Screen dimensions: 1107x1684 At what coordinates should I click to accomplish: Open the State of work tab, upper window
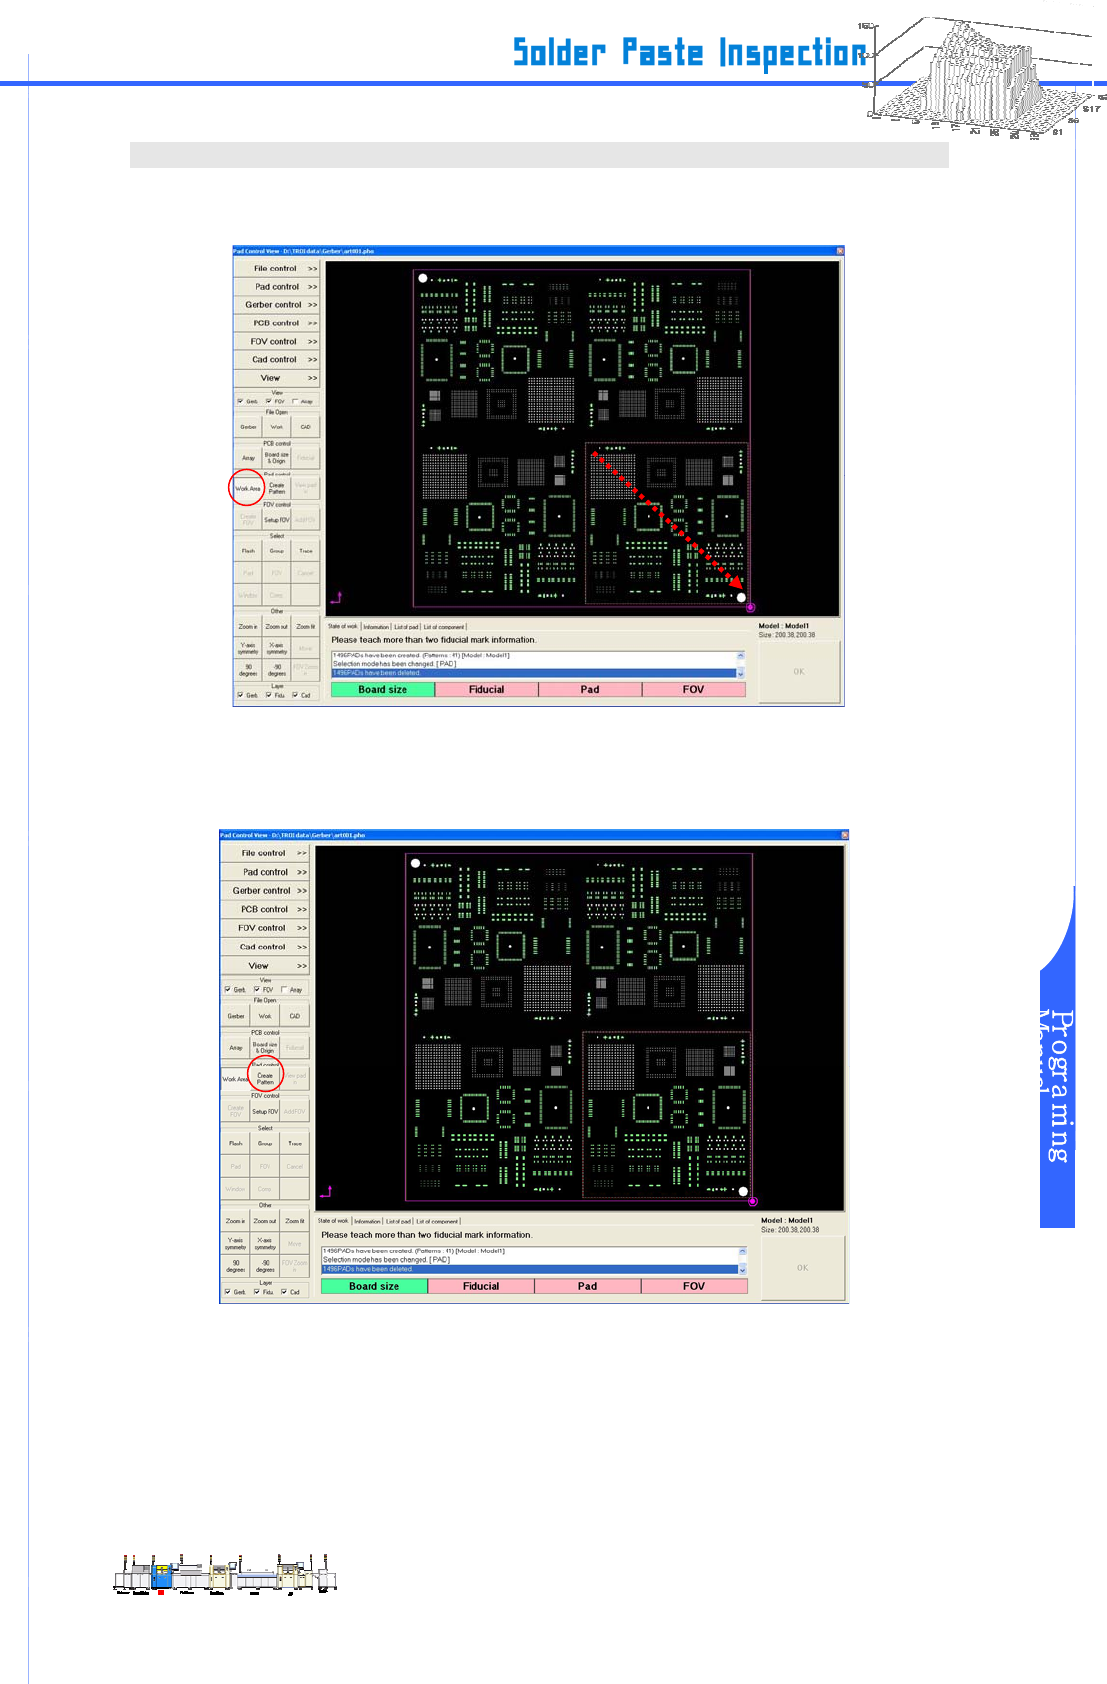[343, 626]
